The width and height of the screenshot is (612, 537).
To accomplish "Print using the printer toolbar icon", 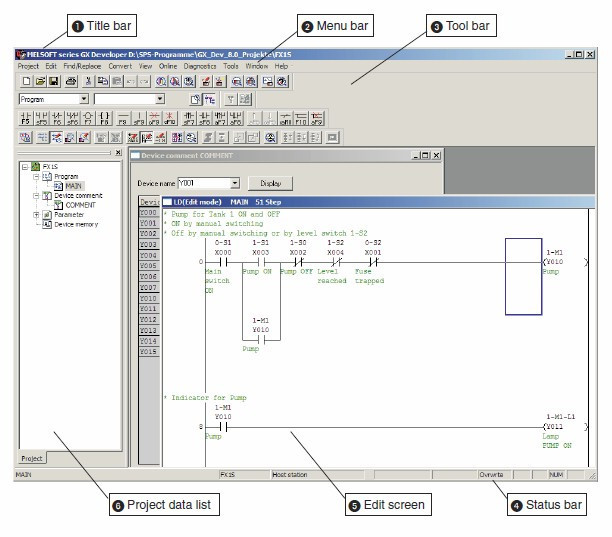I will (71, 81).
